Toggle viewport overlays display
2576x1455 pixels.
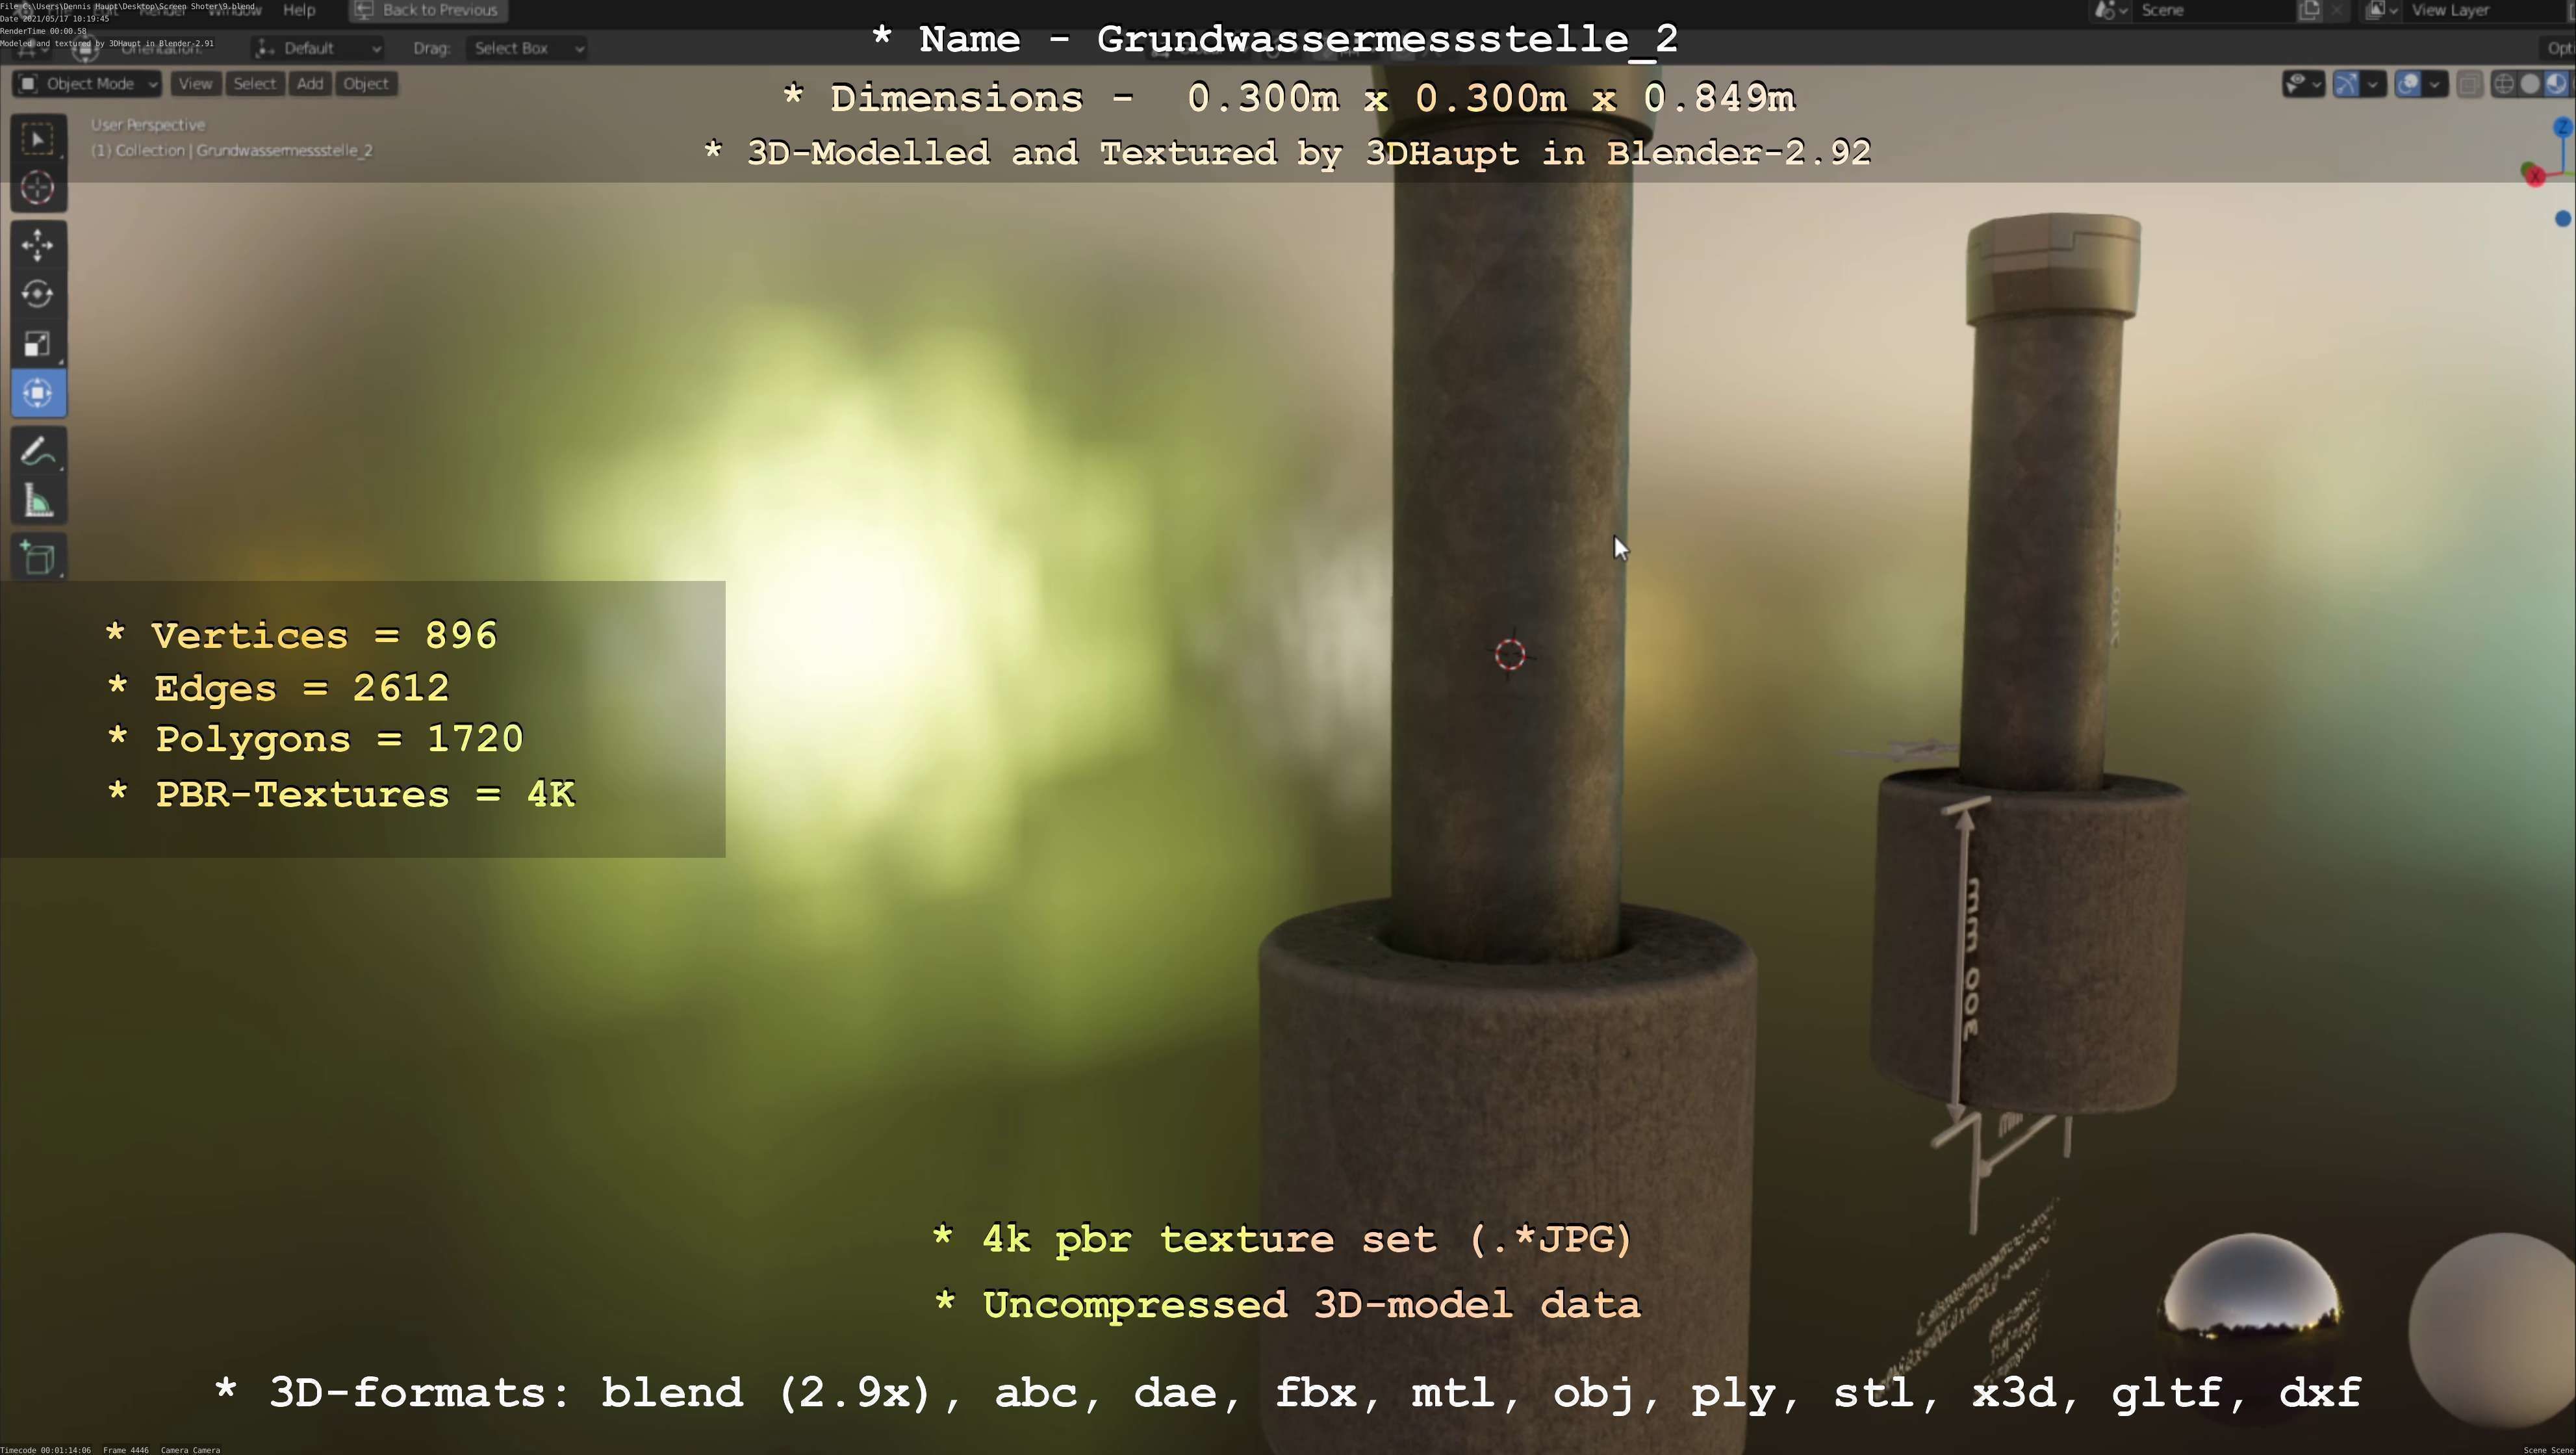click(2408, 84)
